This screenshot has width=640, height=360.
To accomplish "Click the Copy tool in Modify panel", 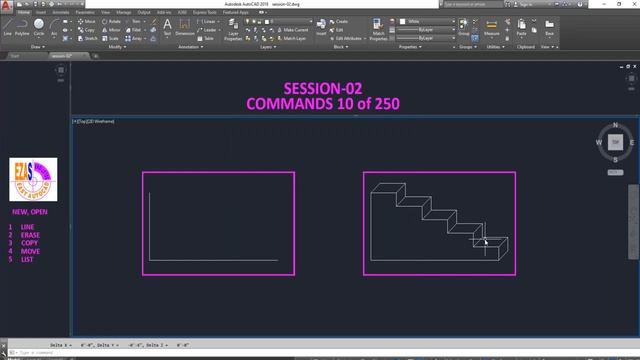I will (x=86, y=30).
